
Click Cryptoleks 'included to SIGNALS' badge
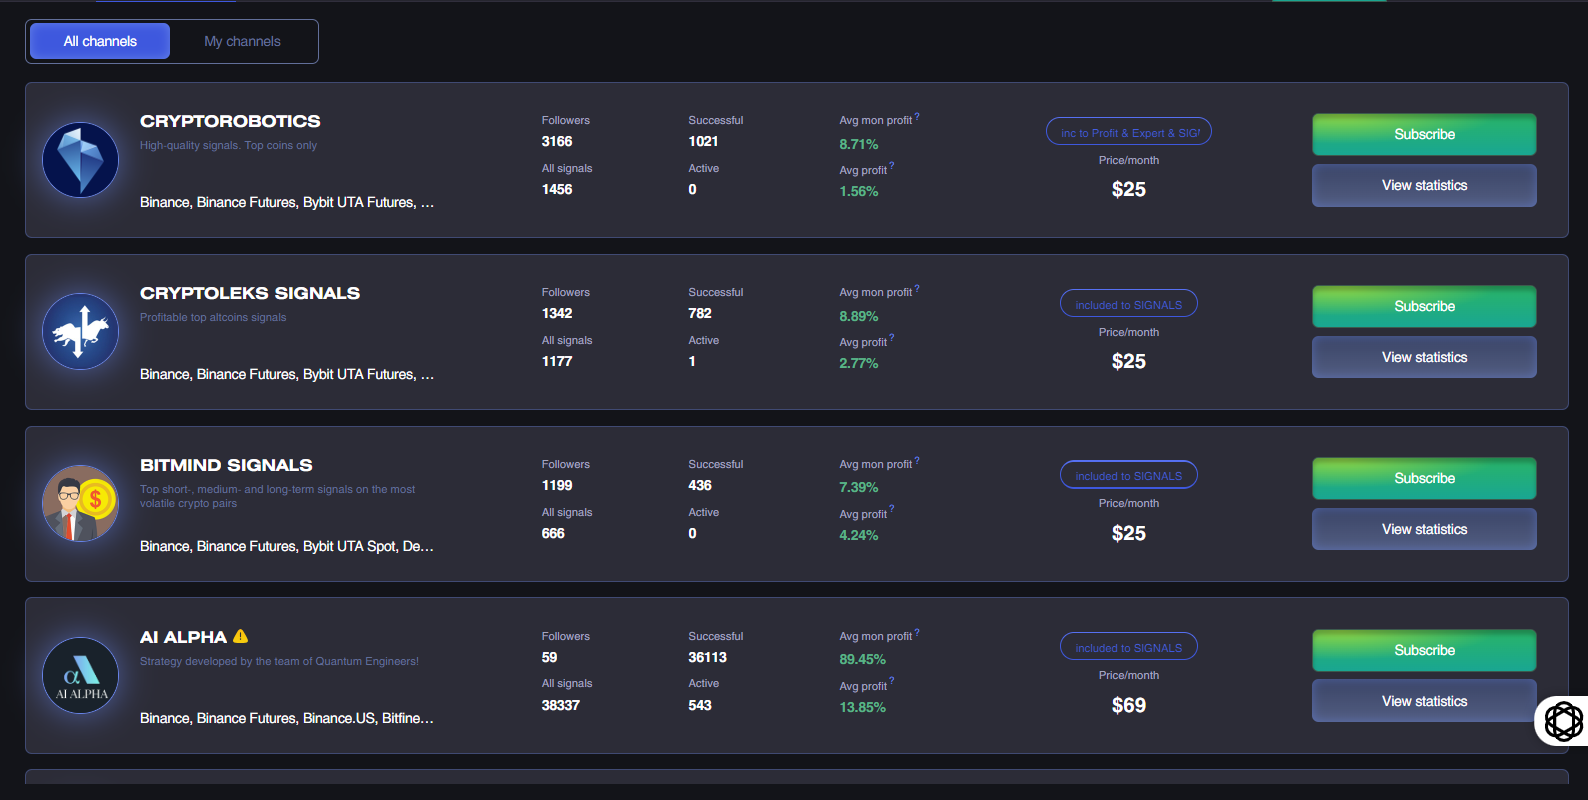(x=1128, y=304)
